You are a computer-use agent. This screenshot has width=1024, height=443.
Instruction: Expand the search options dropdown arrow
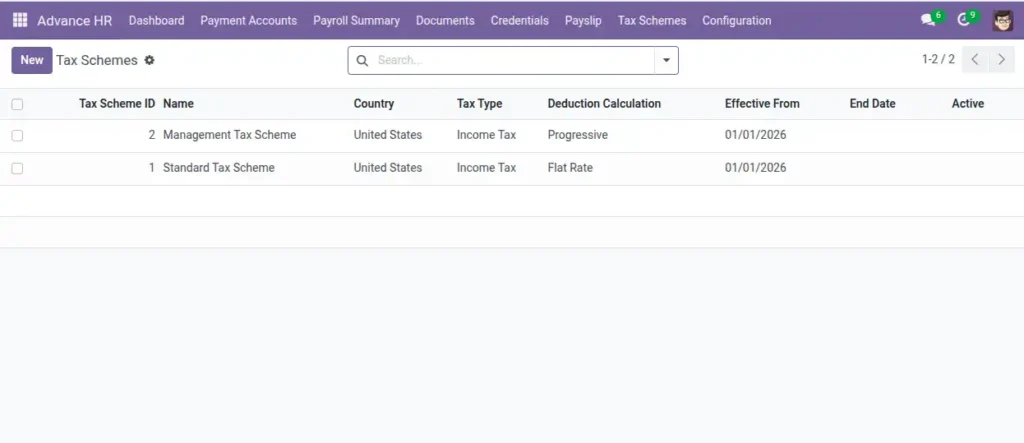(666, 60)
